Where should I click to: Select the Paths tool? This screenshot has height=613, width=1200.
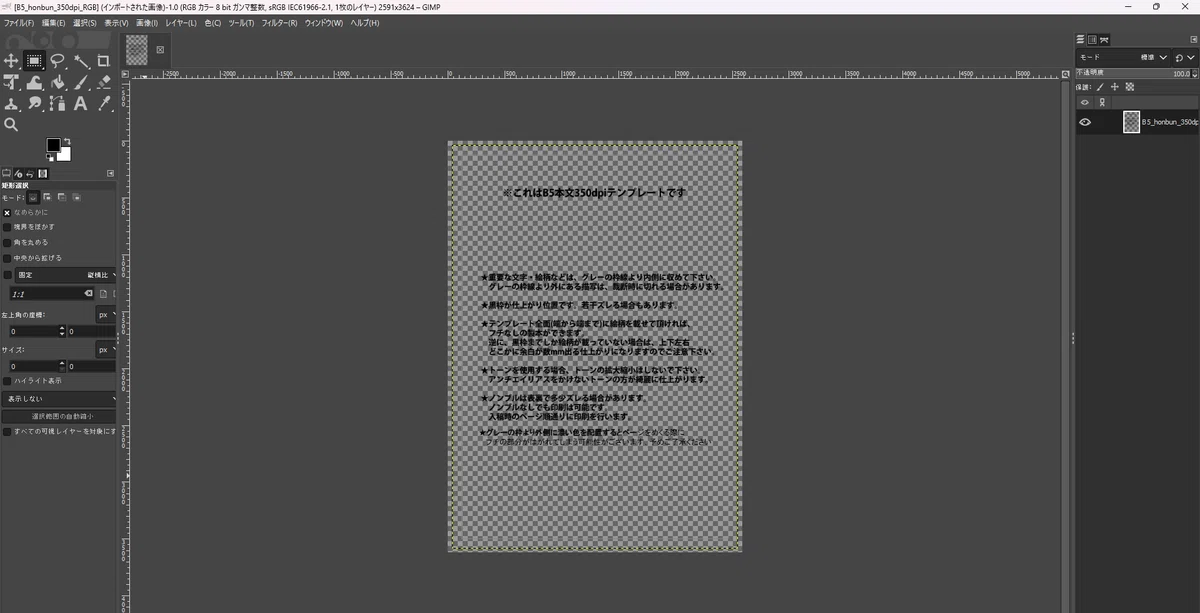58,103
